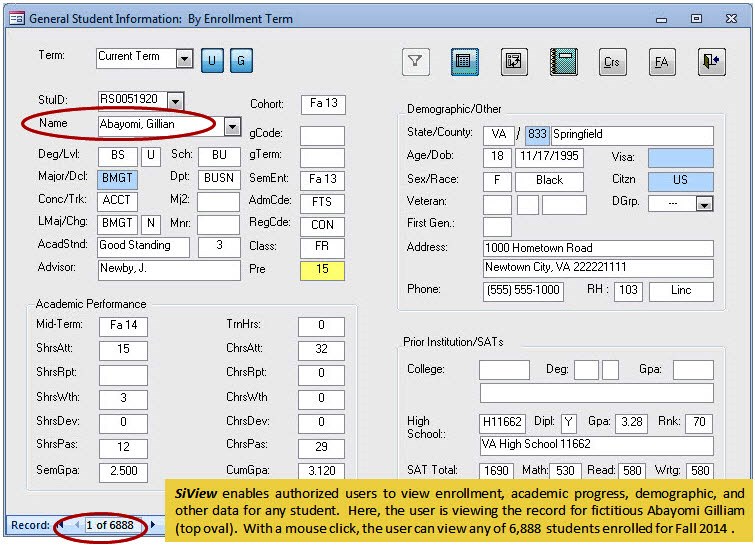Screen dimensions: 755x546
Task: Open the datasheet grid view button
Action: coord(464,61)
